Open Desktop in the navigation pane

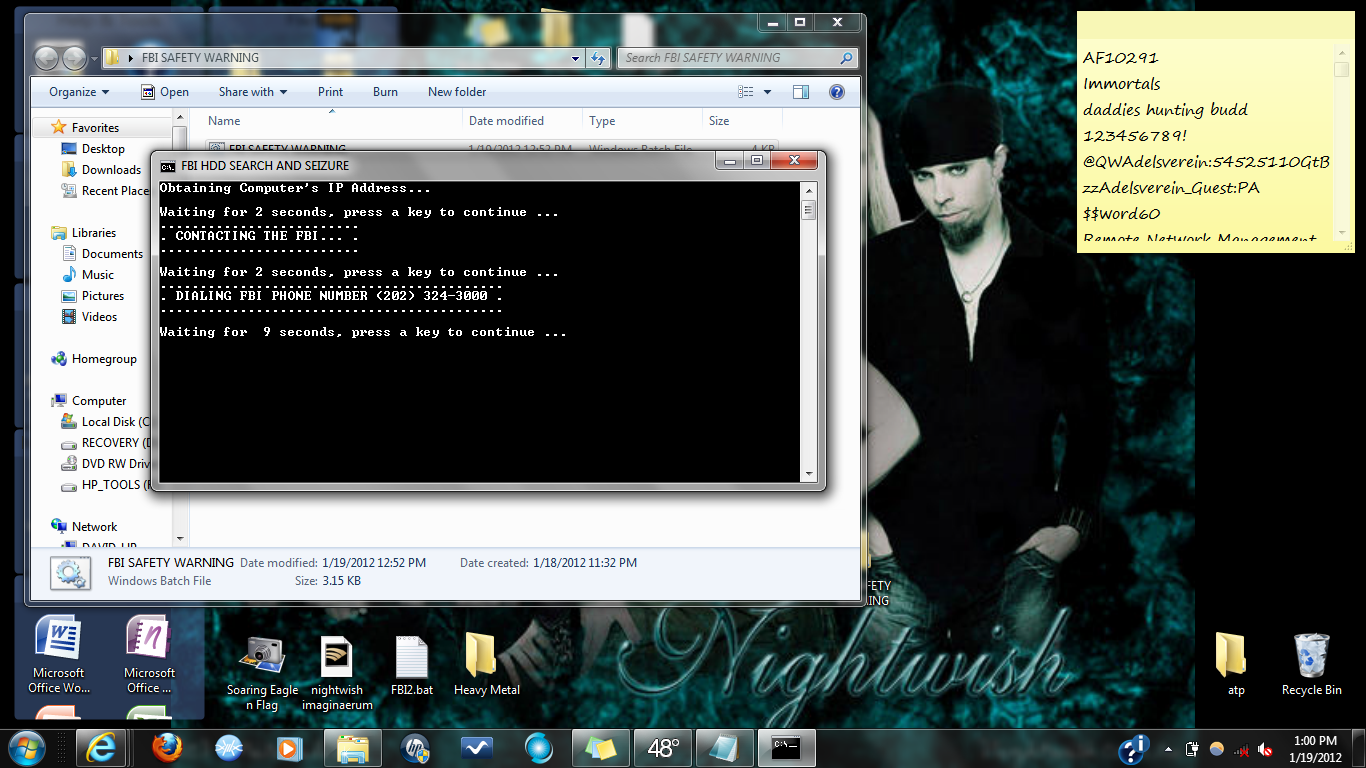103,149
